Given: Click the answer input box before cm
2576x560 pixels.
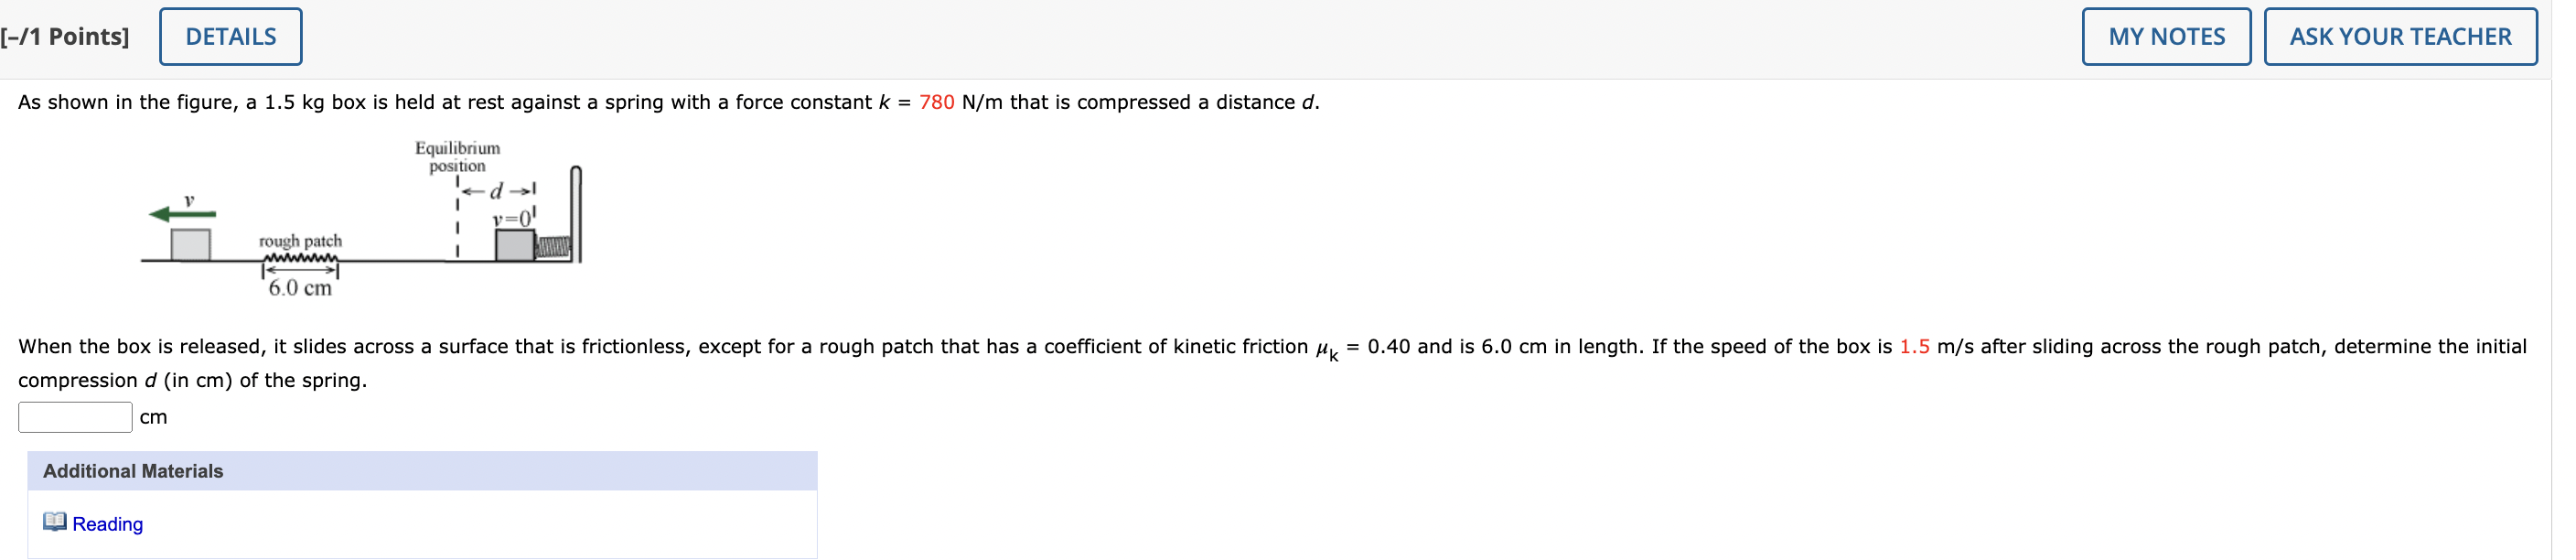Looking at the screenshot, I should tap(74, 416).
